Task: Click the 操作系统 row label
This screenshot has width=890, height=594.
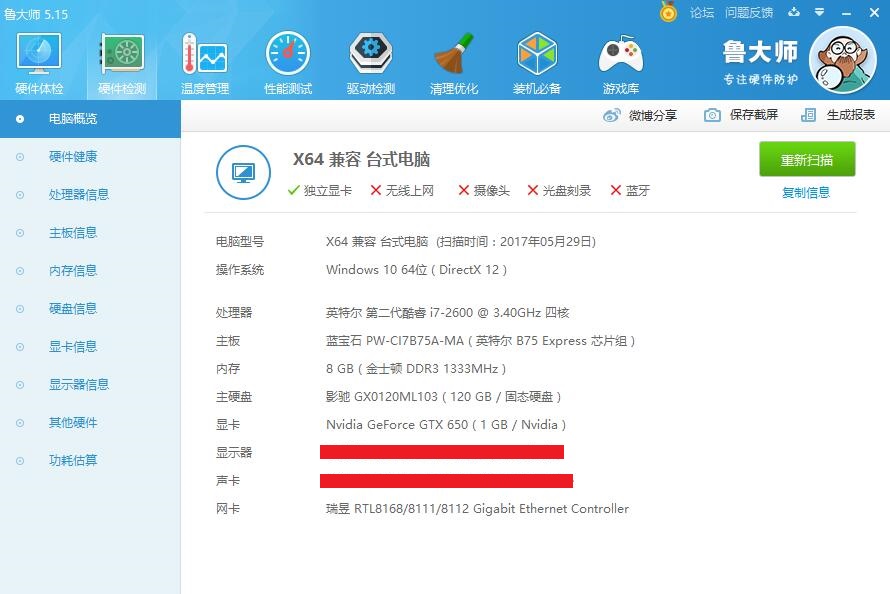Action: [240, 269]
